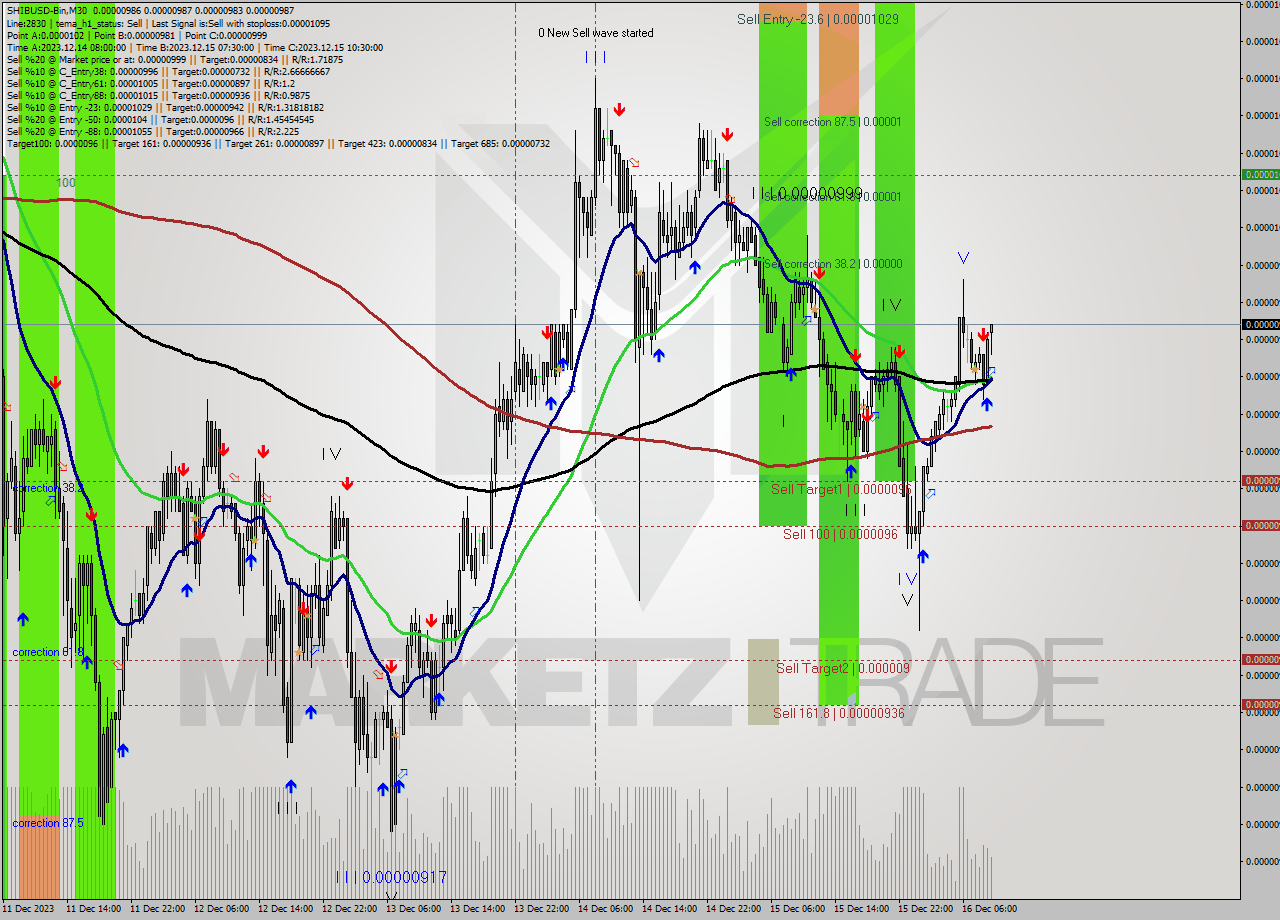Select the 'Sell Target2 | 0.000009' label
Image resolution: width=1280 pixels, height=920 pixels.
point(843,668)
